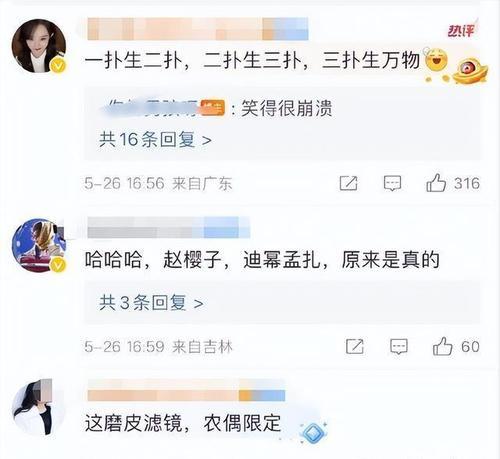Tap the blue diamond badge icon

pyautogui.click(x=313, y=432)
